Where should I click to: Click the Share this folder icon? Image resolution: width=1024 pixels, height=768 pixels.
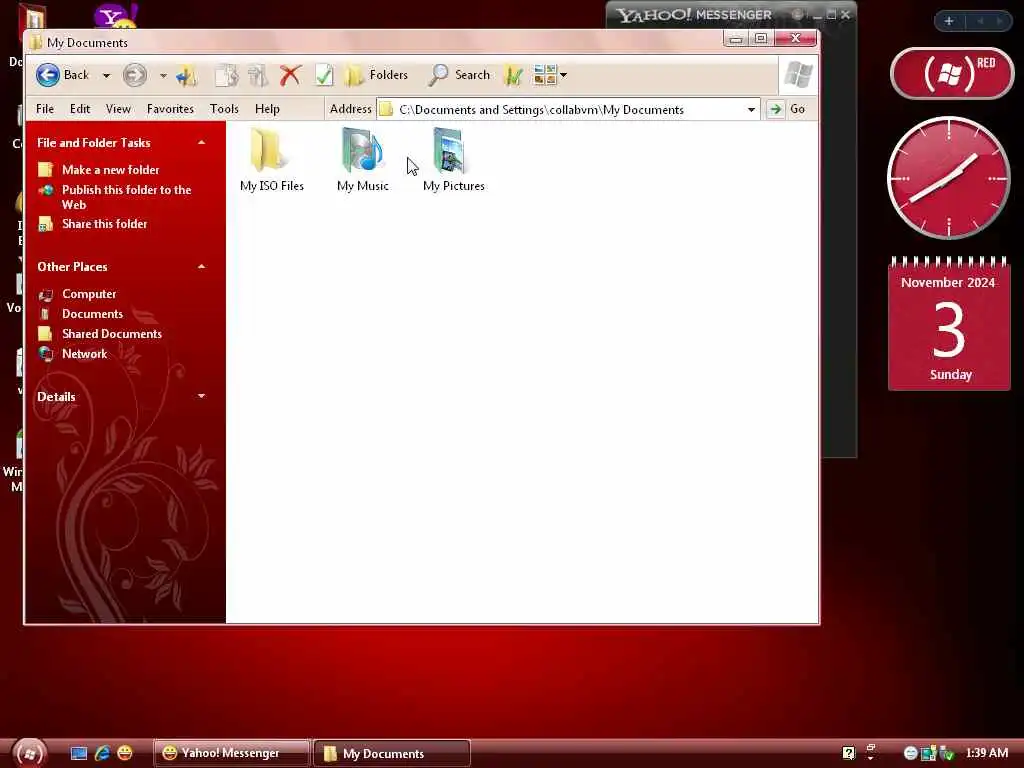click(45, 224)
